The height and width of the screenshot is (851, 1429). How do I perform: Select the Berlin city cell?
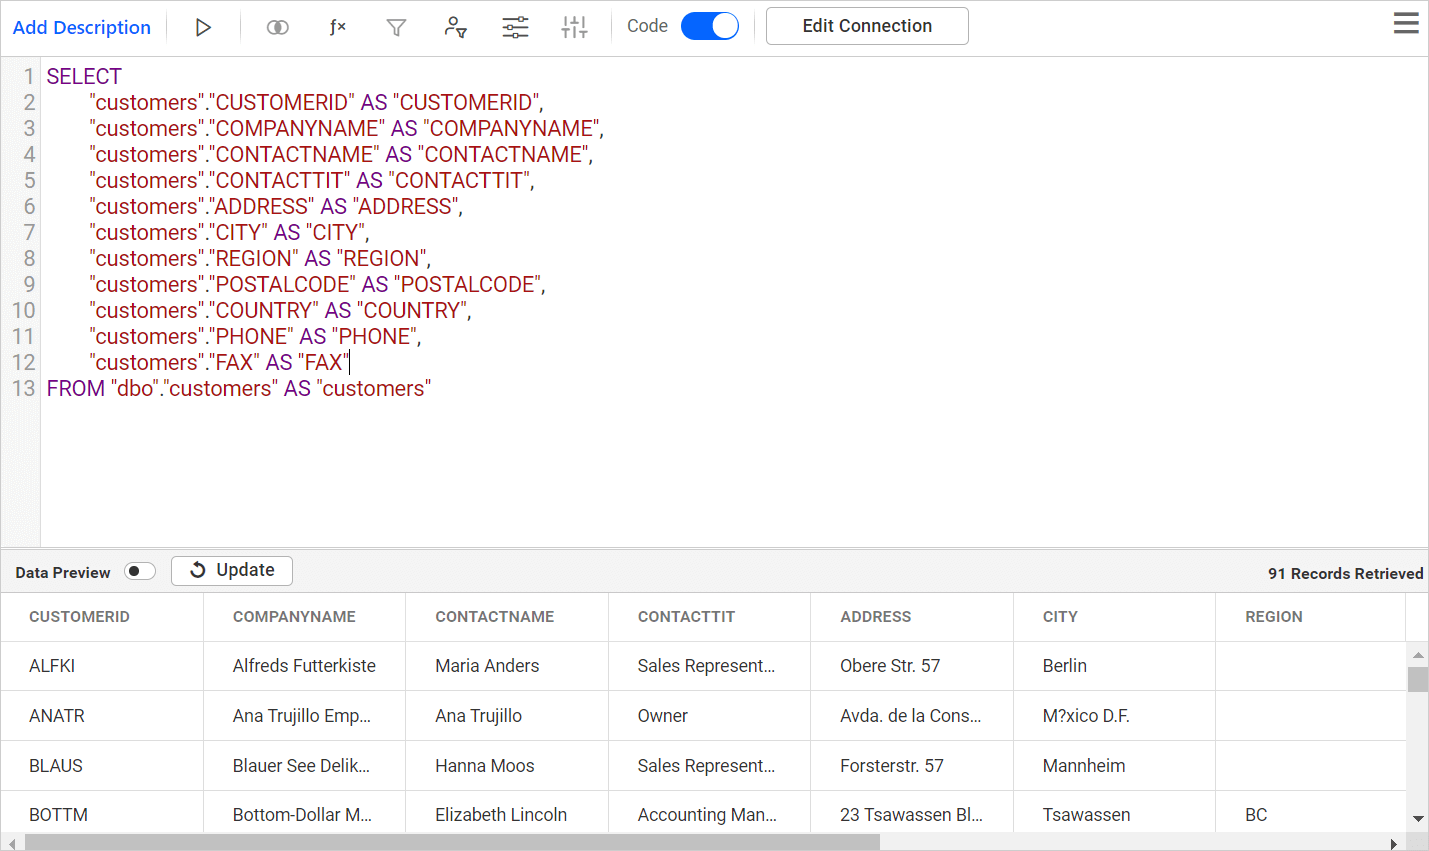(1115, 666)
